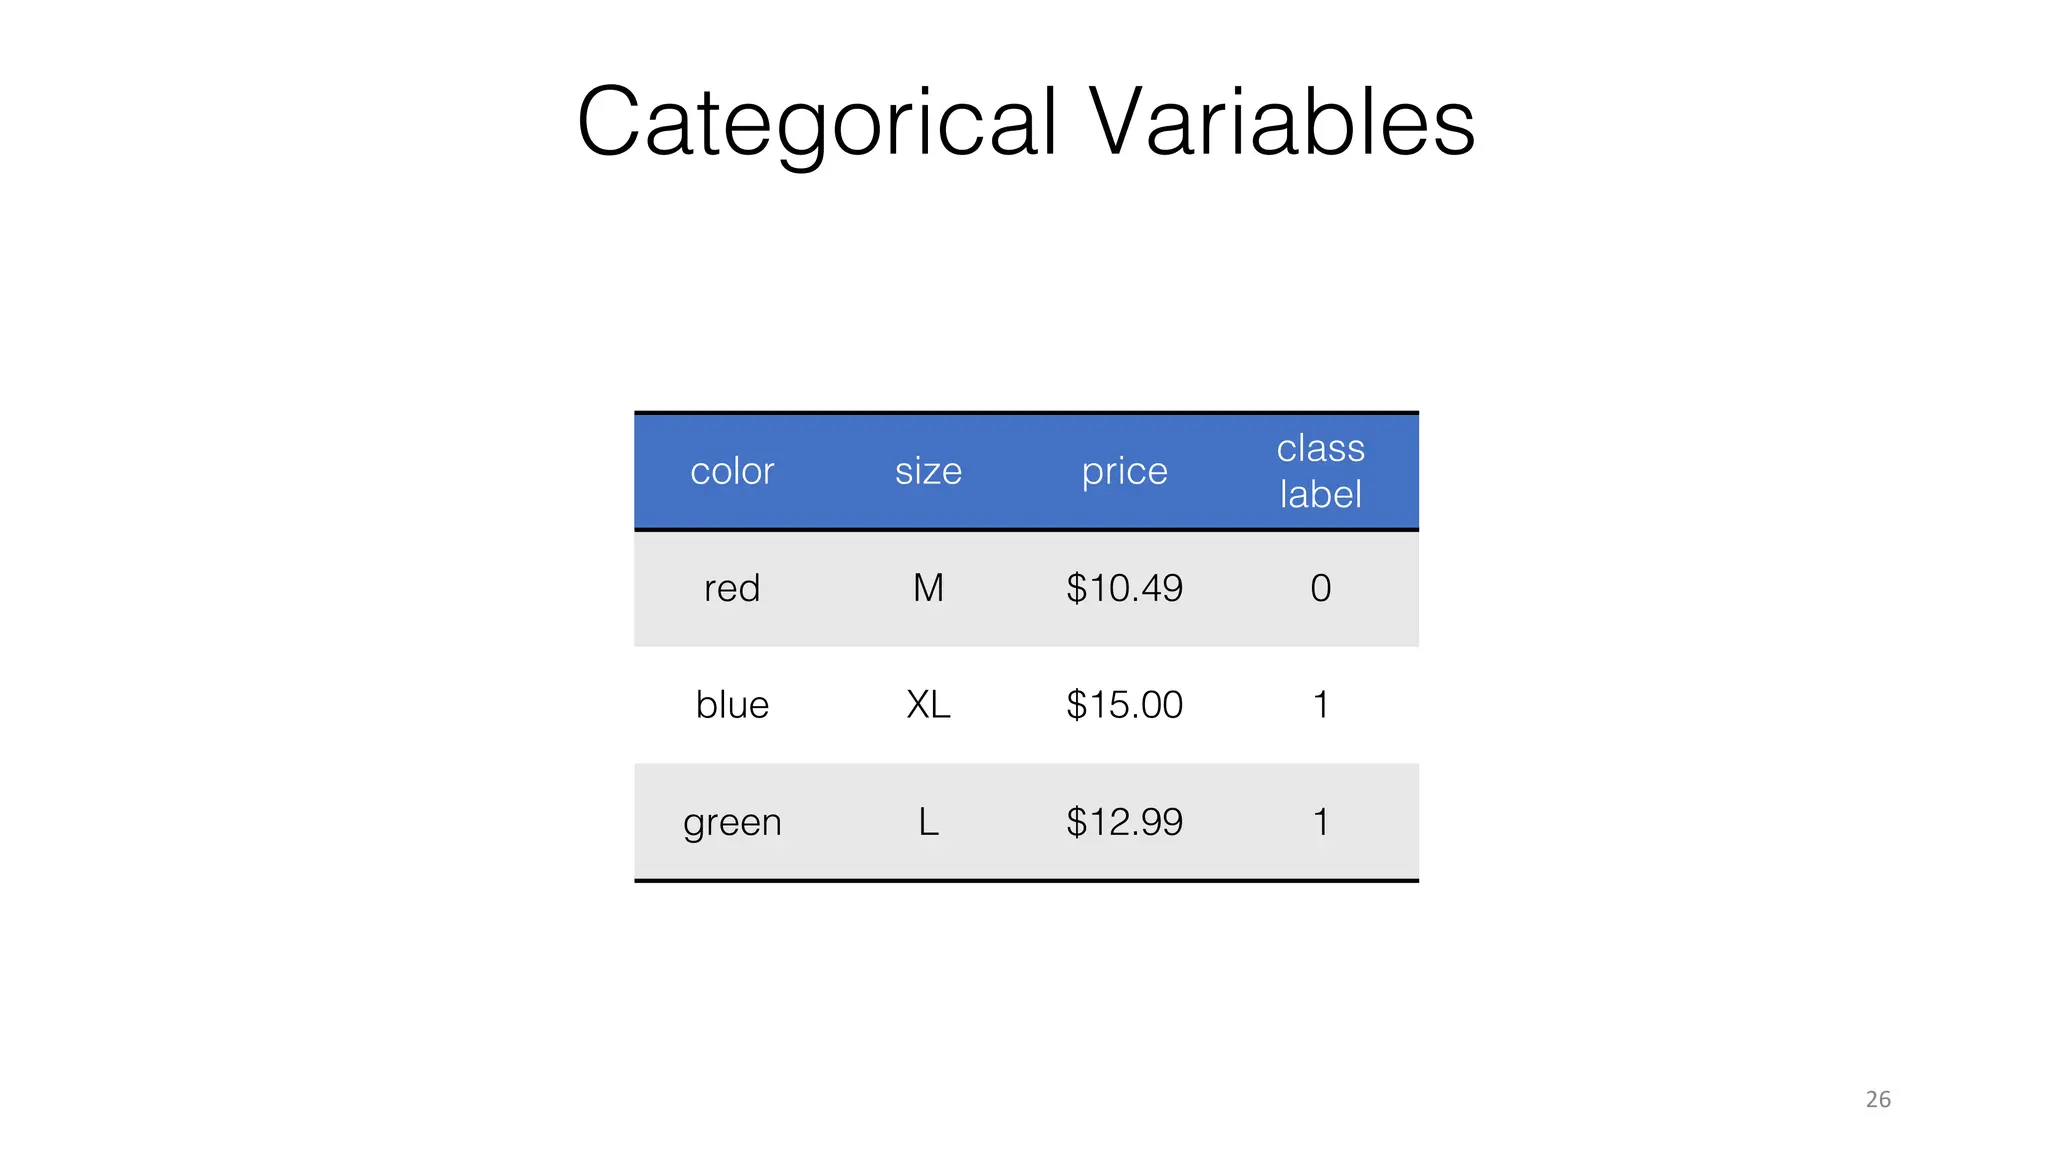The height and width of the screenshot is (1152, 2048).
Task: Click the green color cell
Action: click(x=732, y=822)
